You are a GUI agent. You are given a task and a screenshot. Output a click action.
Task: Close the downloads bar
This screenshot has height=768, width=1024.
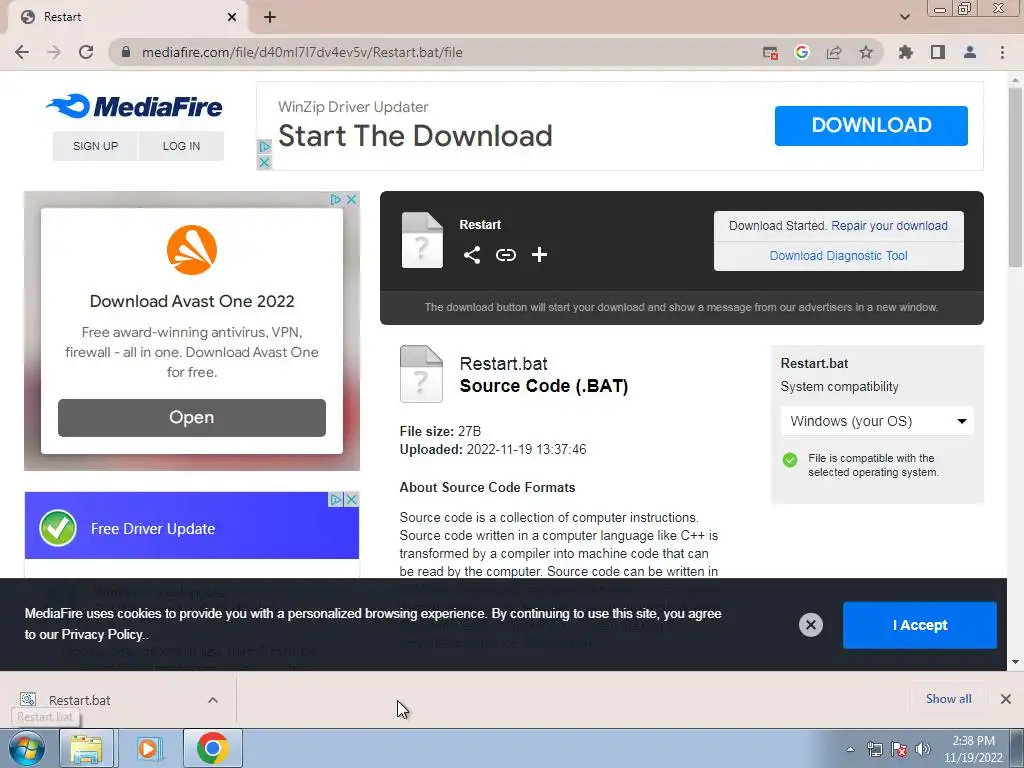point(1006,699)
